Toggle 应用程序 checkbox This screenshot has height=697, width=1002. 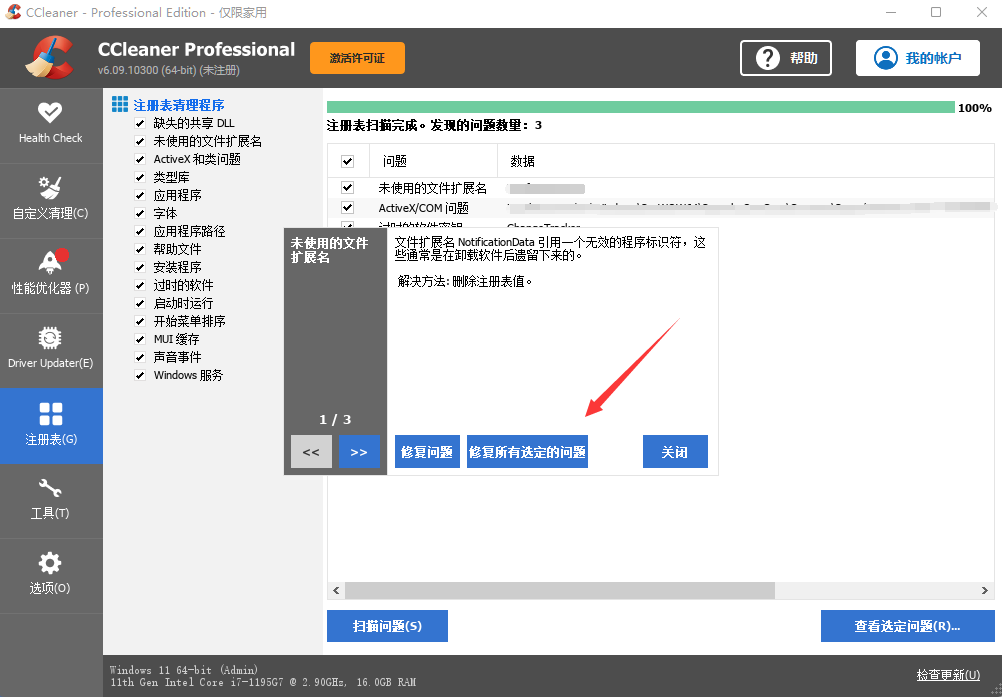point(140,195)
